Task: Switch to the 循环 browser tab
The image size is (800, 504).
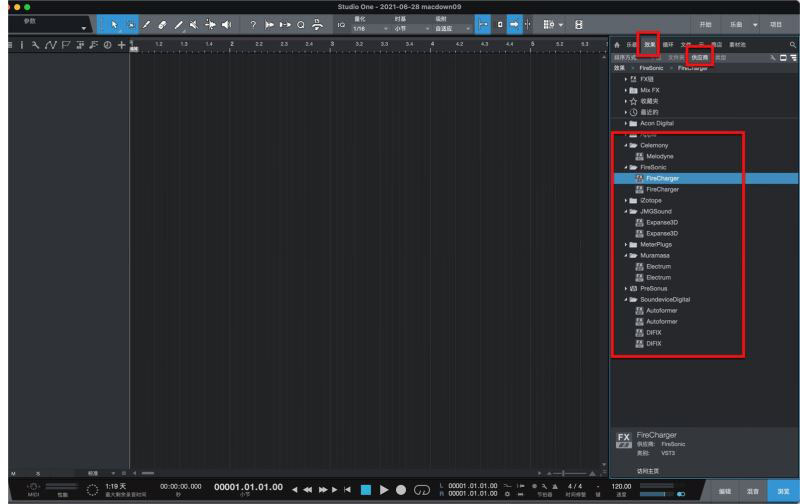Action: (668, 45)
